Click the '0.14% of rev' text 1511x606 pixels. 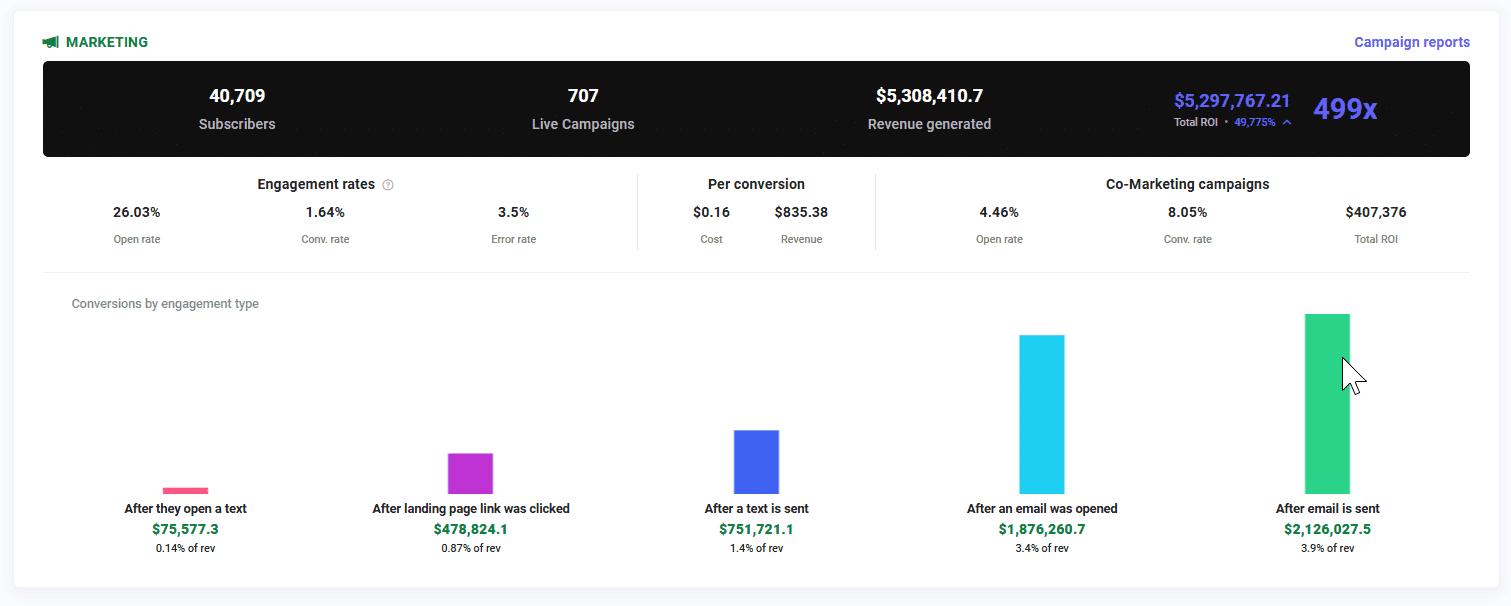tap(186, 548)
